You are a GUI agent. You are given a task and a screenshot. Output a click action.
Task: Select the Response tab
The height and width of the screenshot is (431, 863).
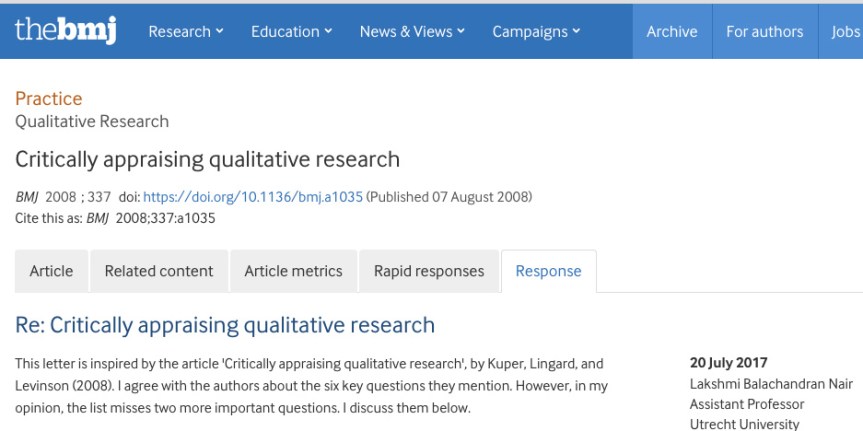point(548,271)
